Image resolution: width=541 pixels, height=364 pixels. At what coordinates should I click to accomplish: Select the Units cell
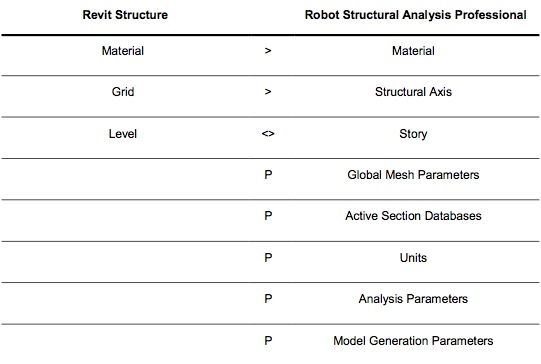click(413, 258)
